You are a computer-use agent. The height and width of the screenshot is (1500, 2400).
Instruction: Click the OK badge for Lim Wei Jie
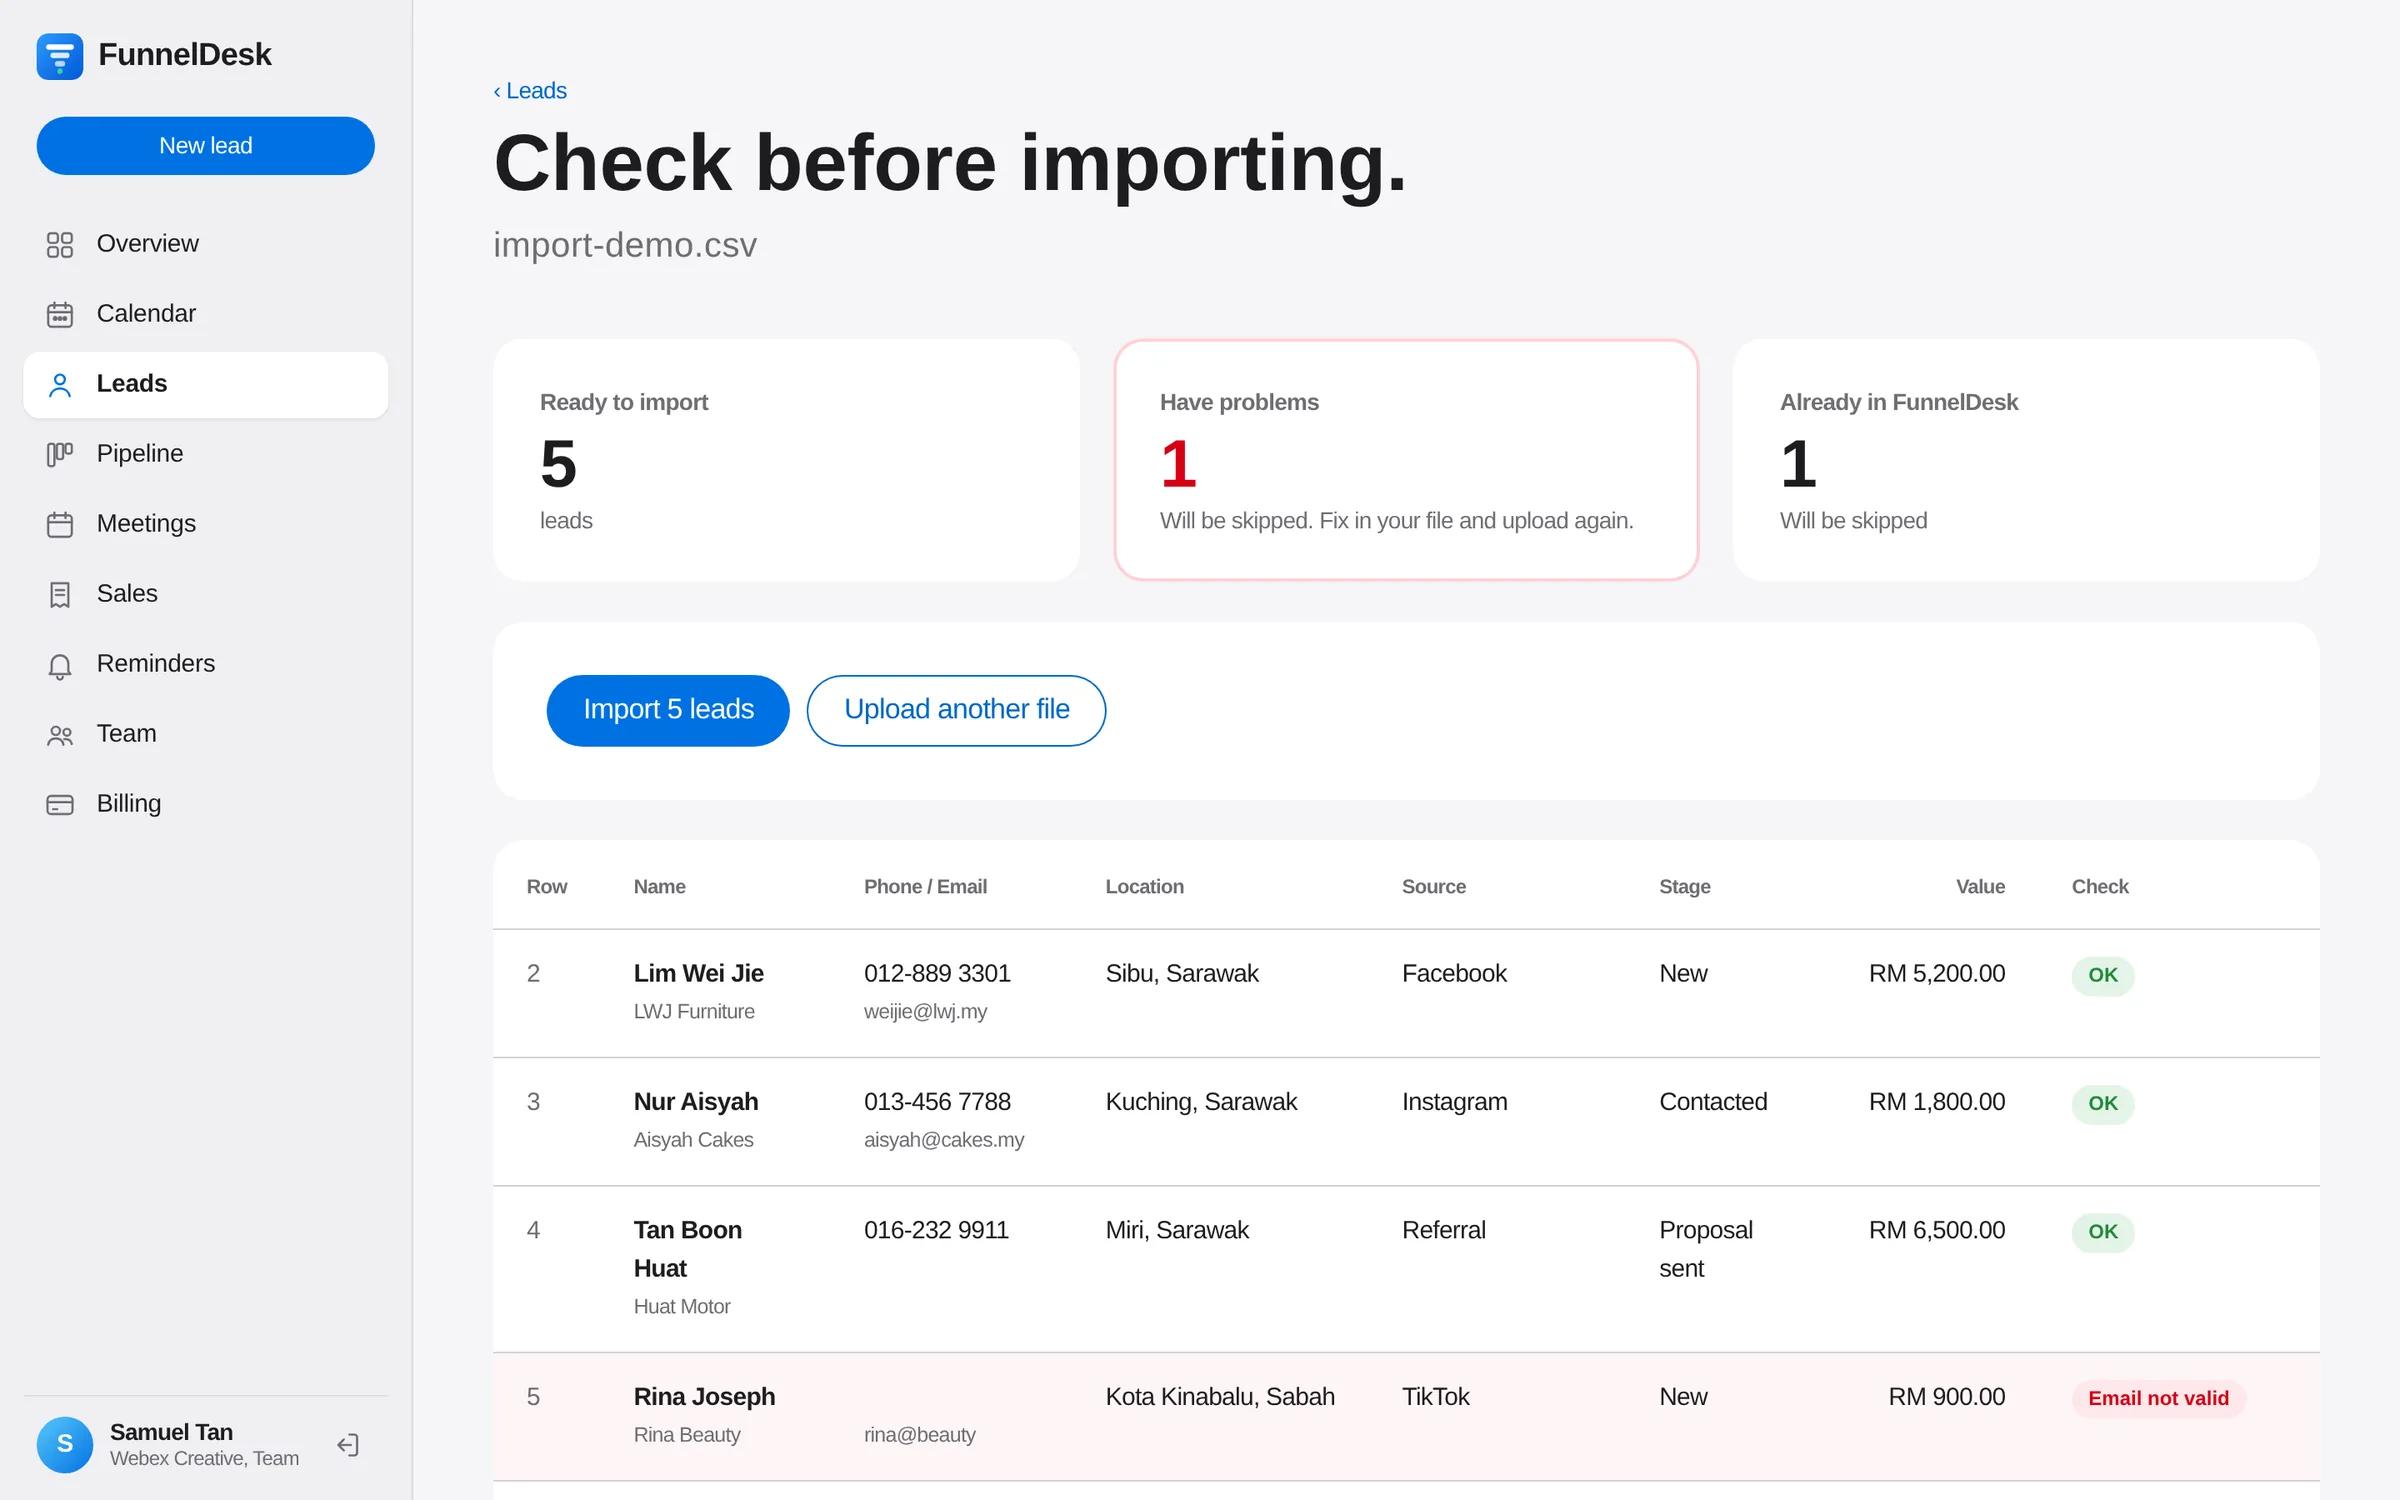click(2102, 975)
